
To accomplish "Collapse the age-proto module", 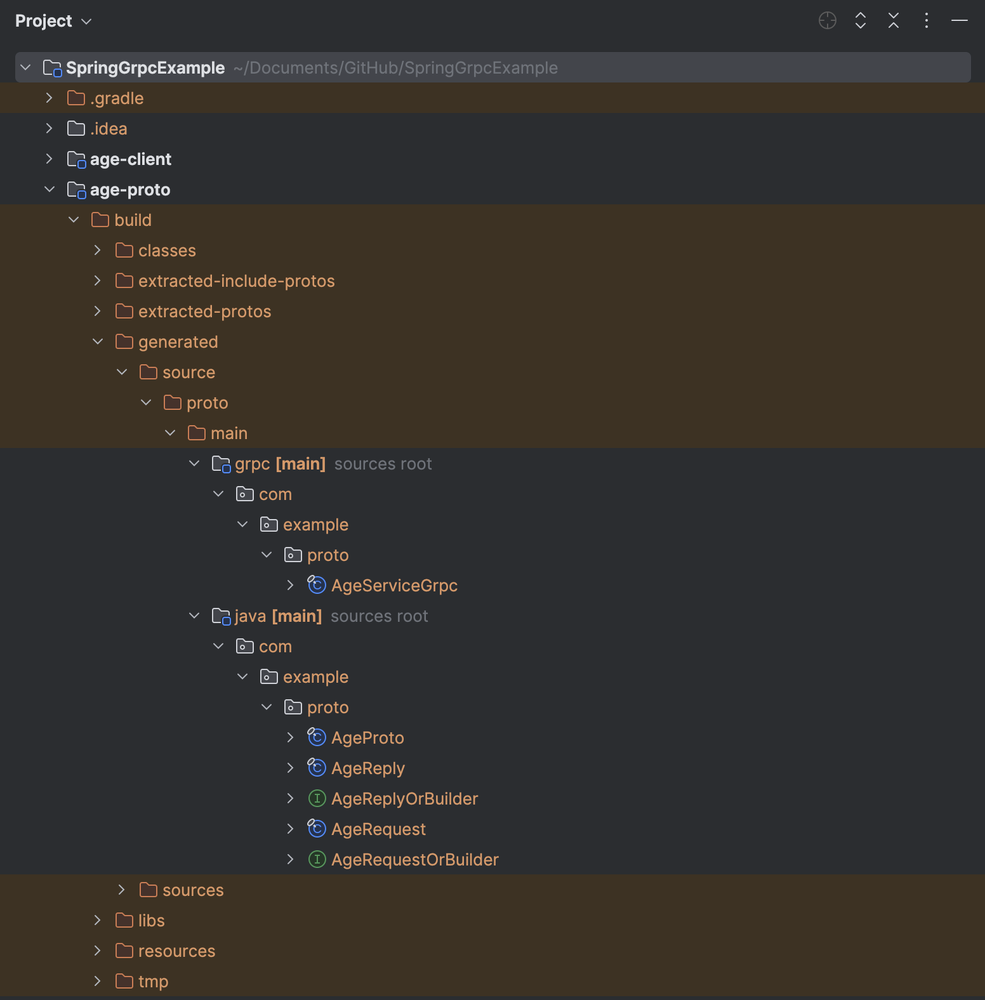I will tap(48, 189).
